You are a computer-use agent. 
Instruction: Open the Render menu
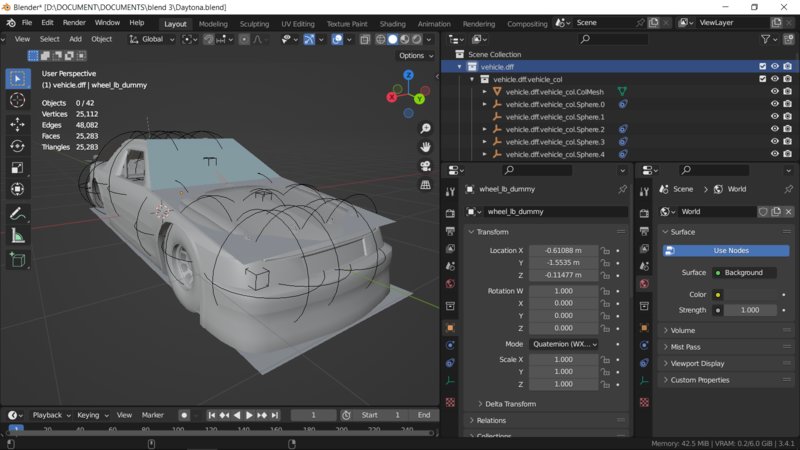click(x=74, y=23)
